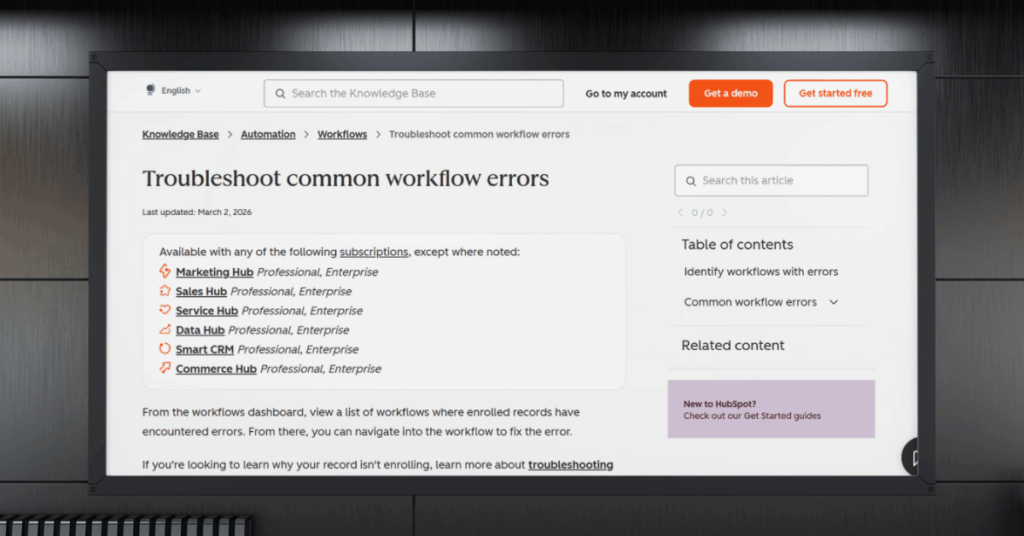Click the Get a demo button

coord(730,93)
